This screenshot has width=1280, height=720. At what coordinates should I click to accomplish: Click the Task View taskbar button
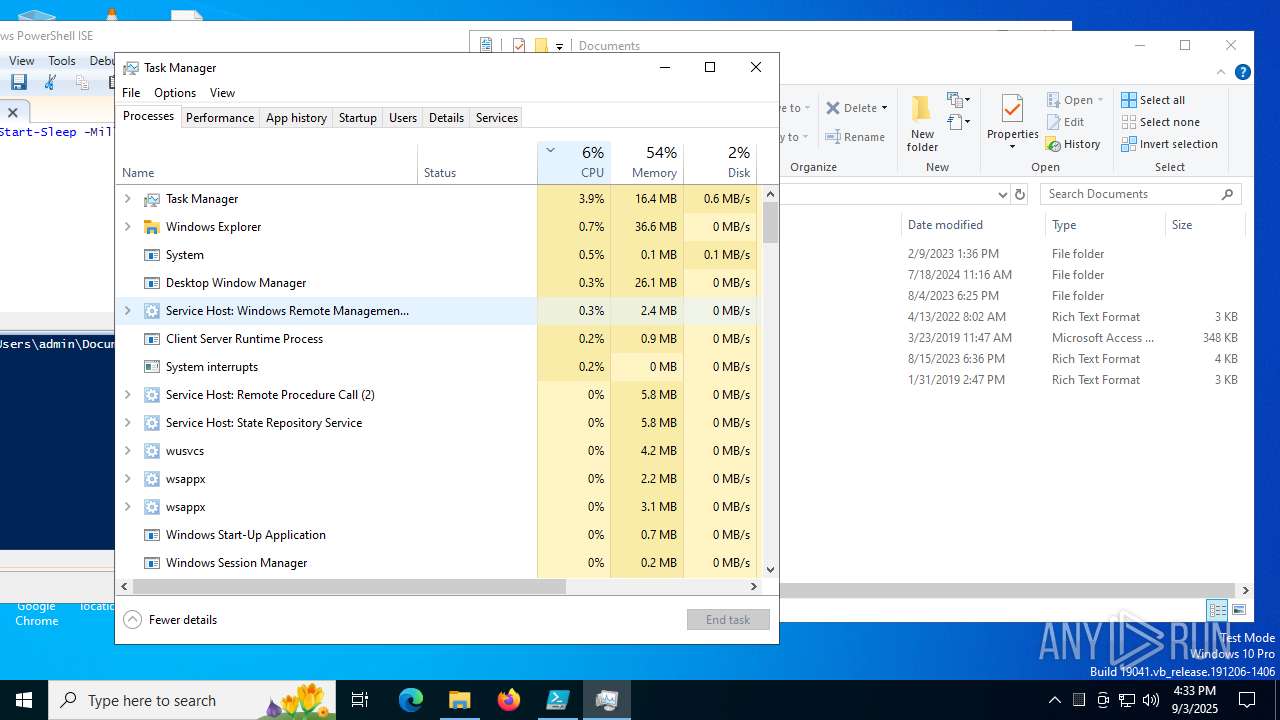click(x=360, y=700)
